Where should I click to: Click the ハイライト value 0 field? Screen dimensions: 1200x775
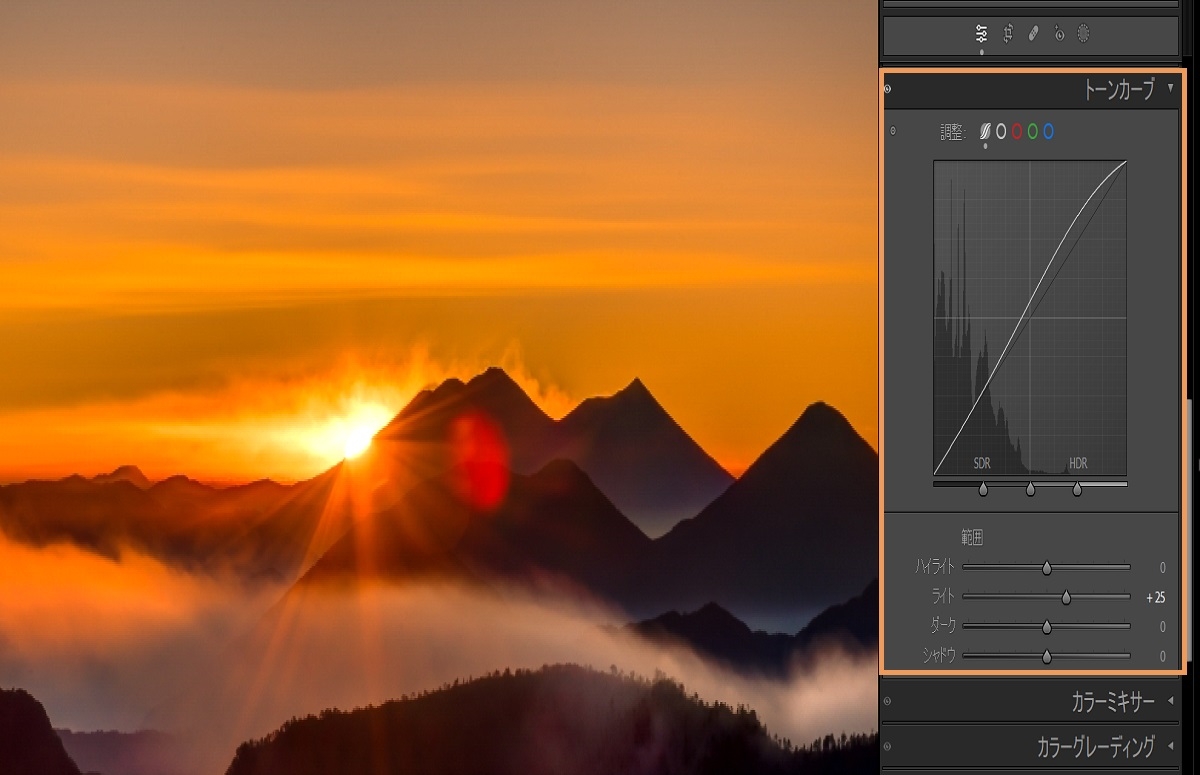point(1162,568)
